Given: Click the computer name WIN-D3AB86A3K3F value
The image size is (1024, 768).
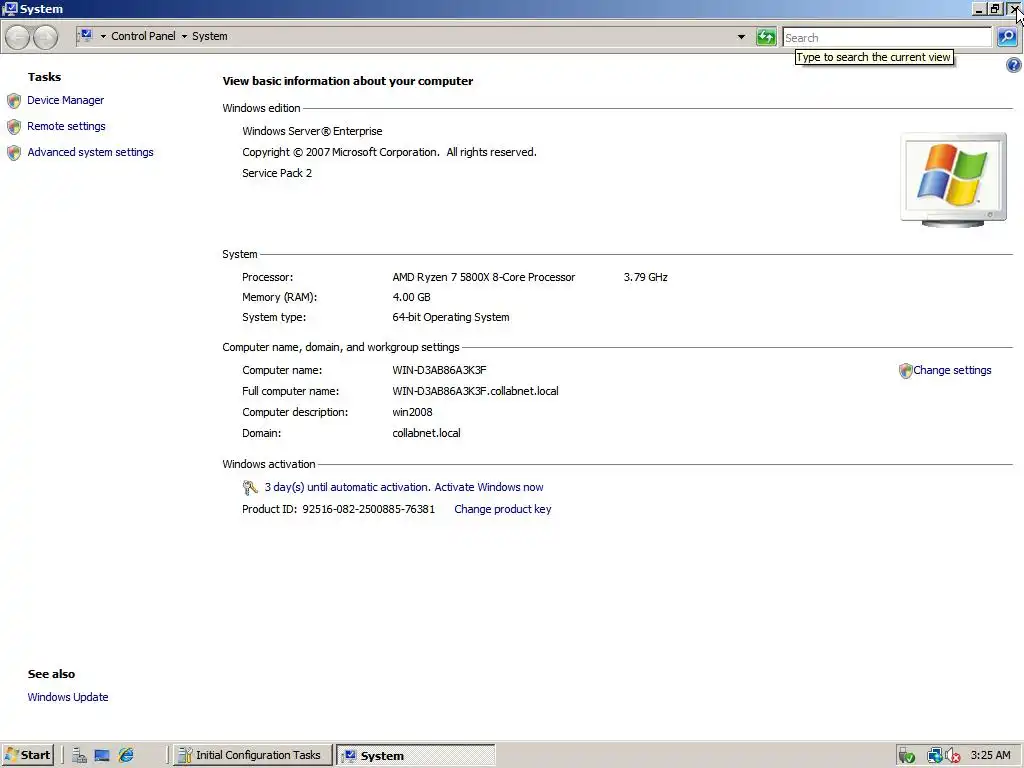Looking at the screenshot, I should point(439,370).
